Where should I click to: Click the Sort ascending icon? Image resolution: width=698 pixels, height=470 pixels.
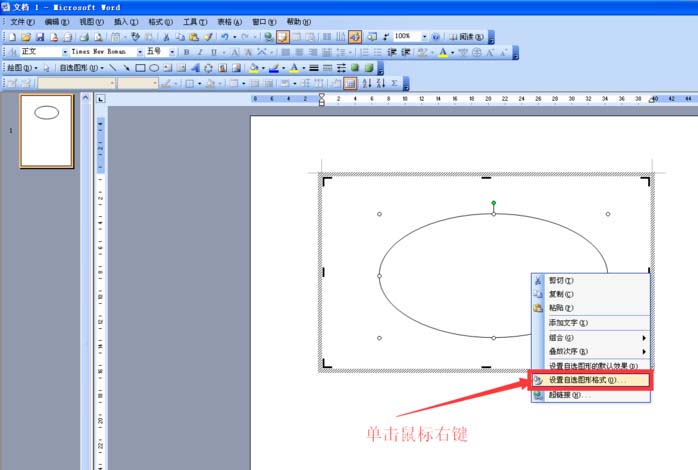(367, 83)
